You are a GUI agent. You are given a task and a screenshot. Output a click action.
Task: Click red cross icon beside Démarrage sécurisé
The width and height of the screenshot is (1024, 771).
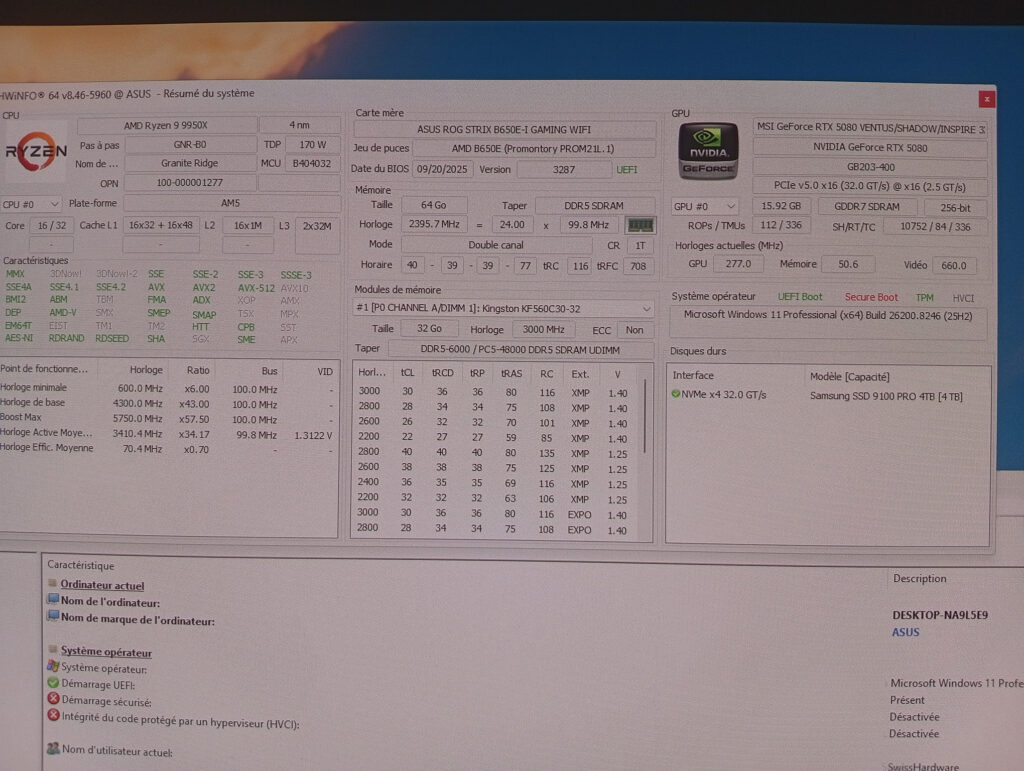pyautogui.click(x=54, y=699)
